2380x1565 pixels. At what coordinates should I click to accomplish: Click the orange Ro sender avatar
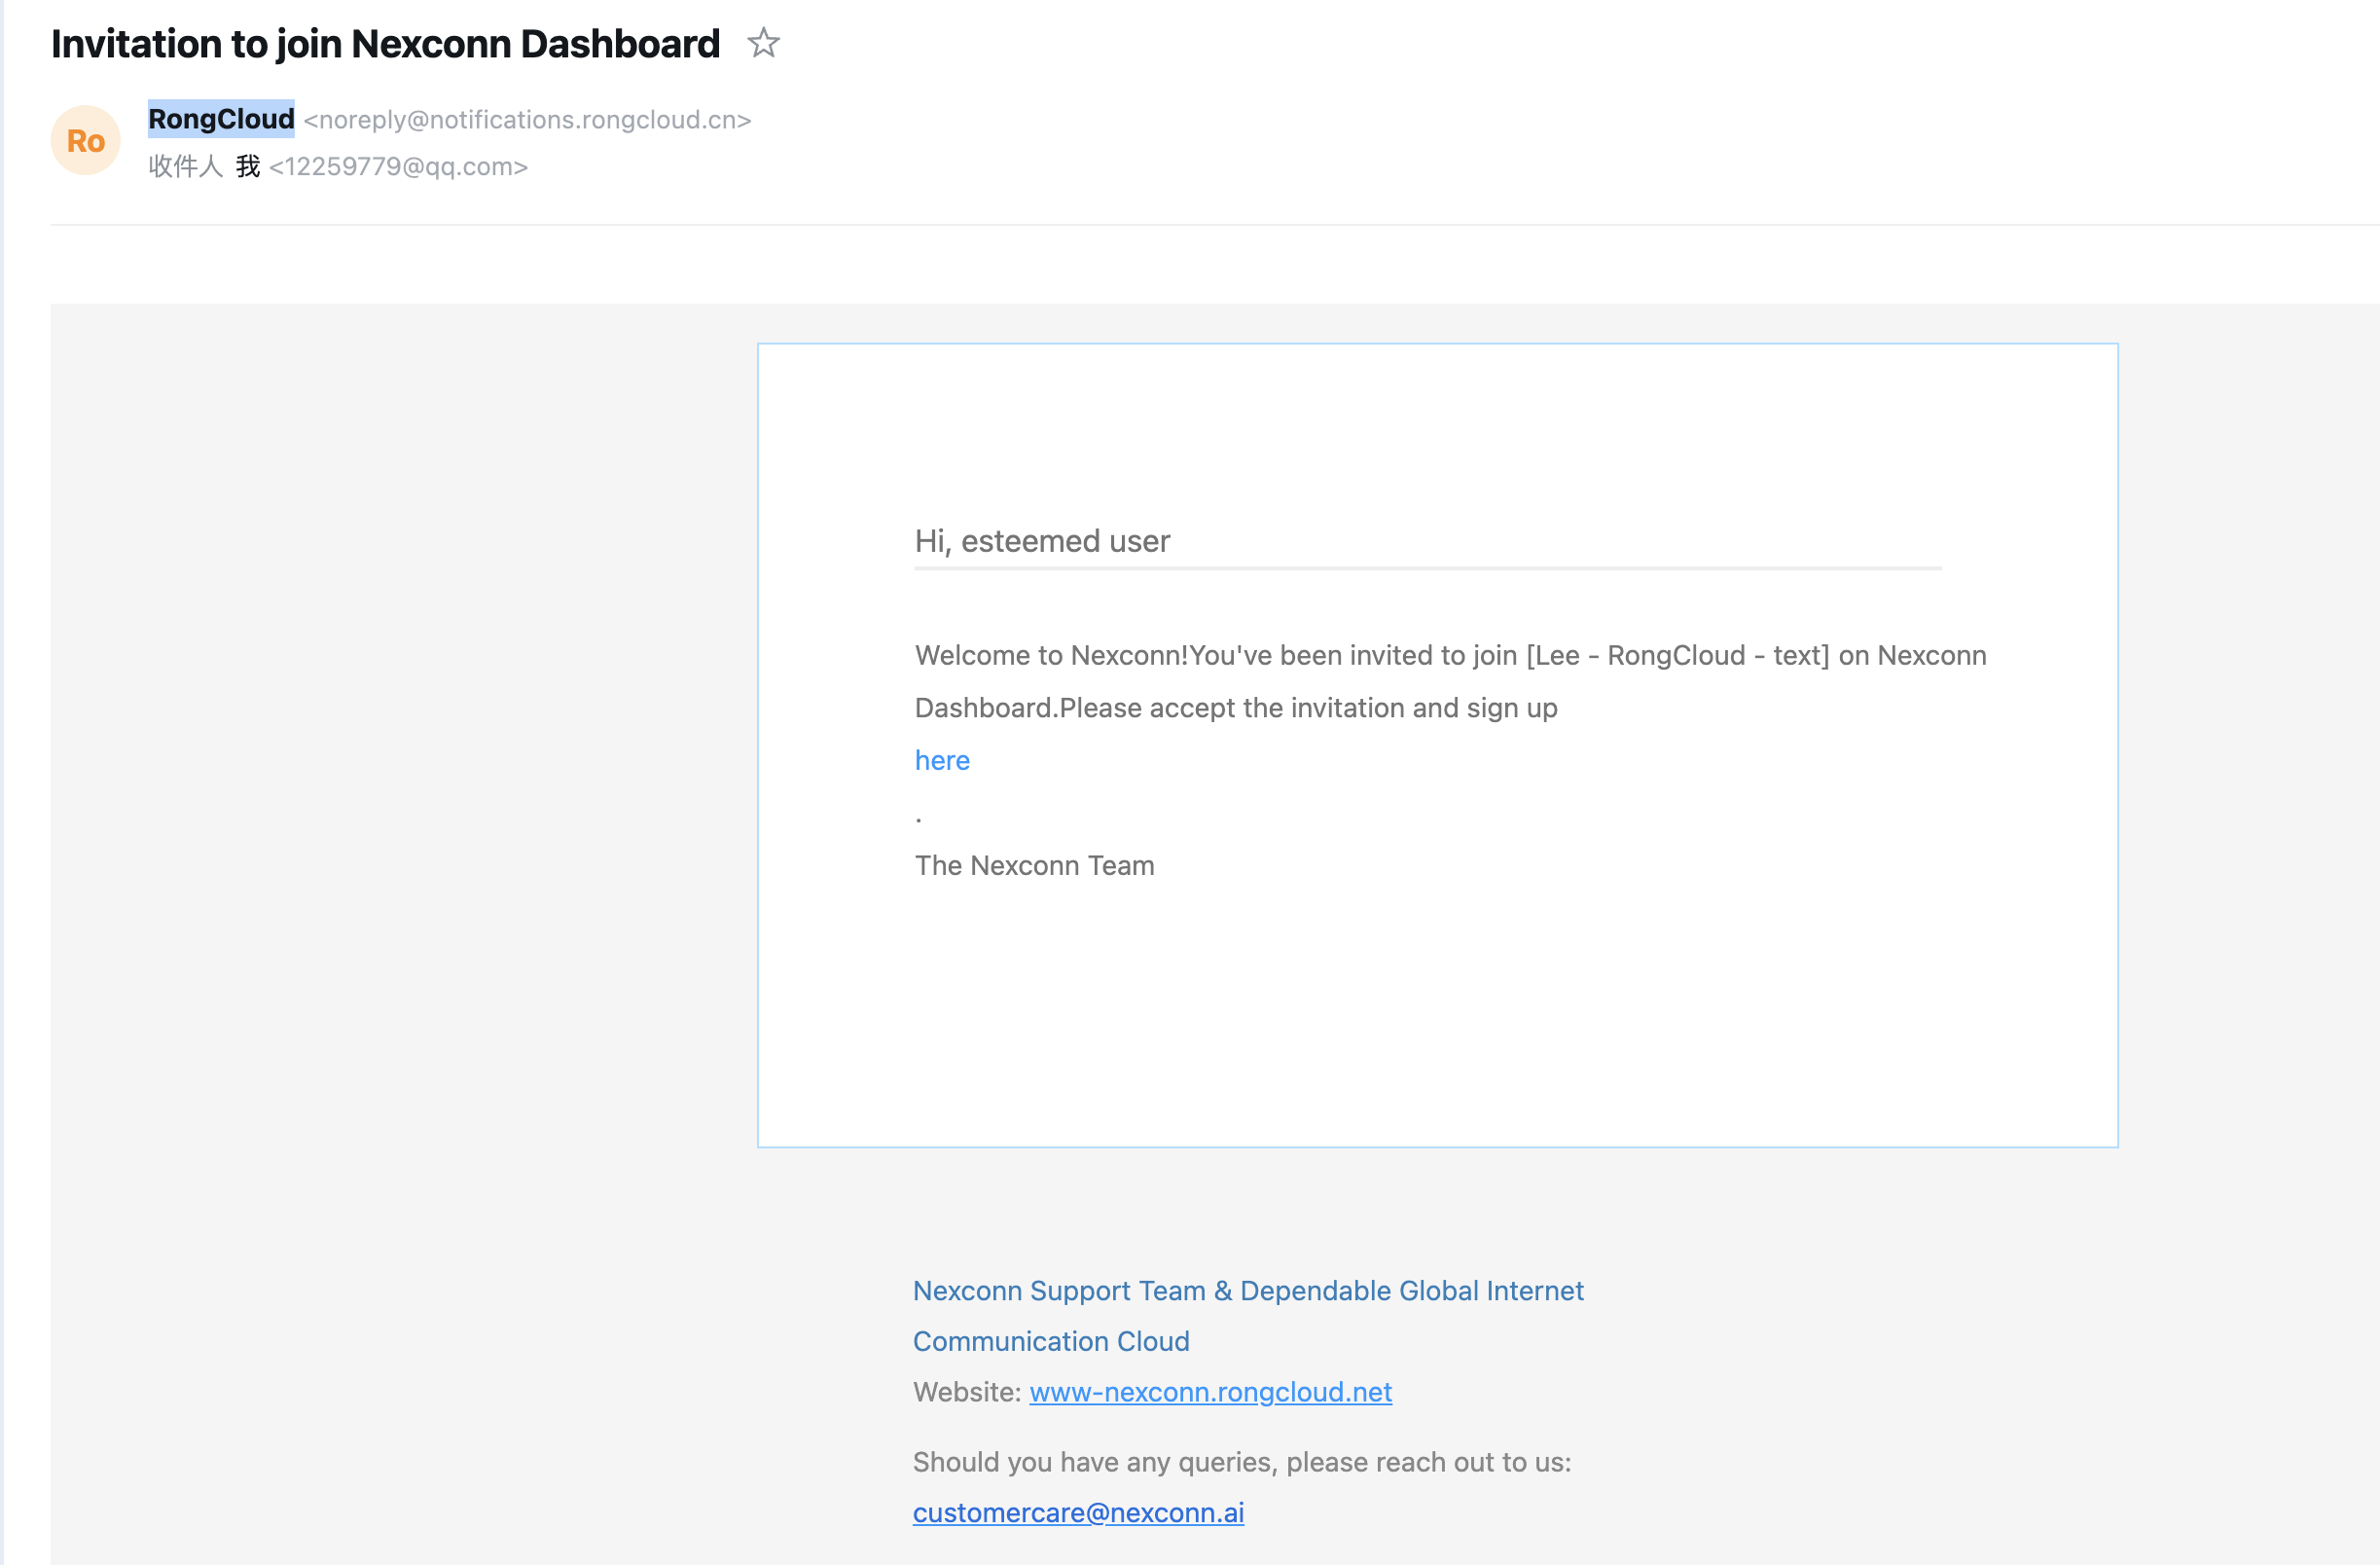(x=86, y=141)
